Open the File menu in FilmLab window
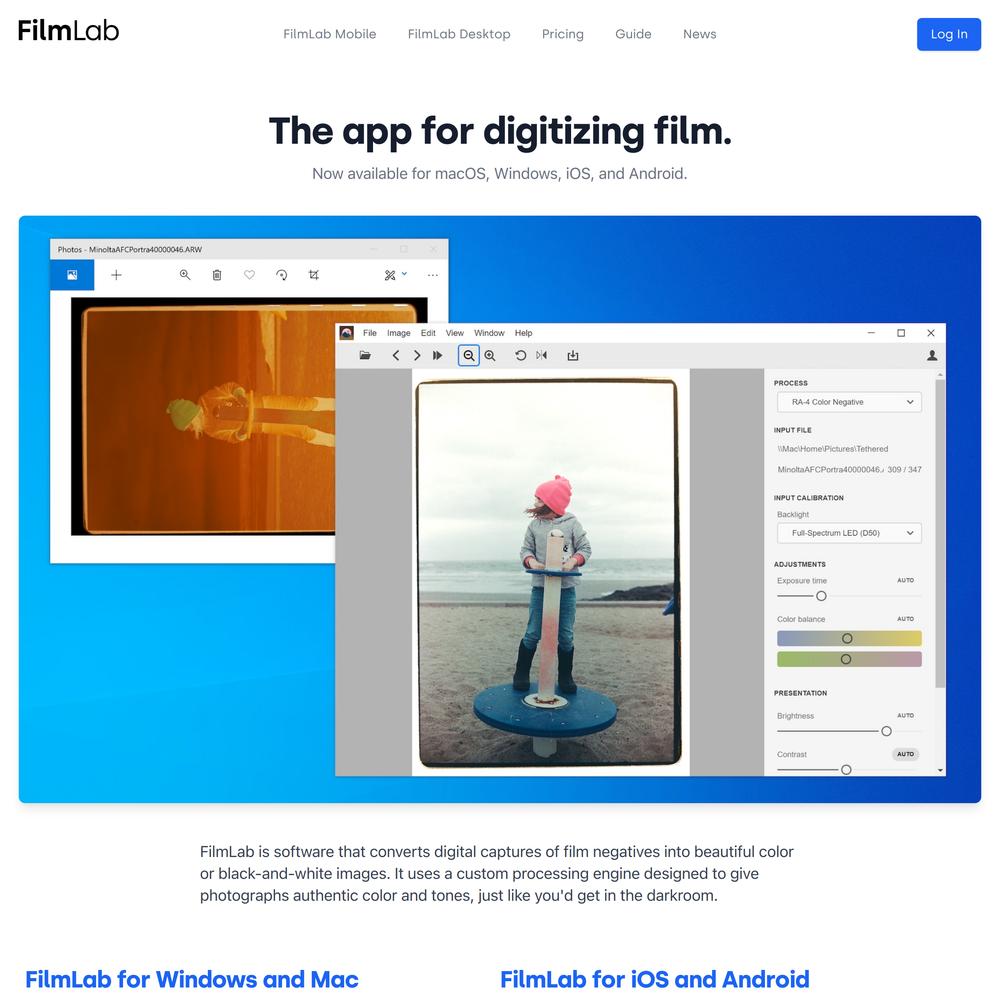 370,333
